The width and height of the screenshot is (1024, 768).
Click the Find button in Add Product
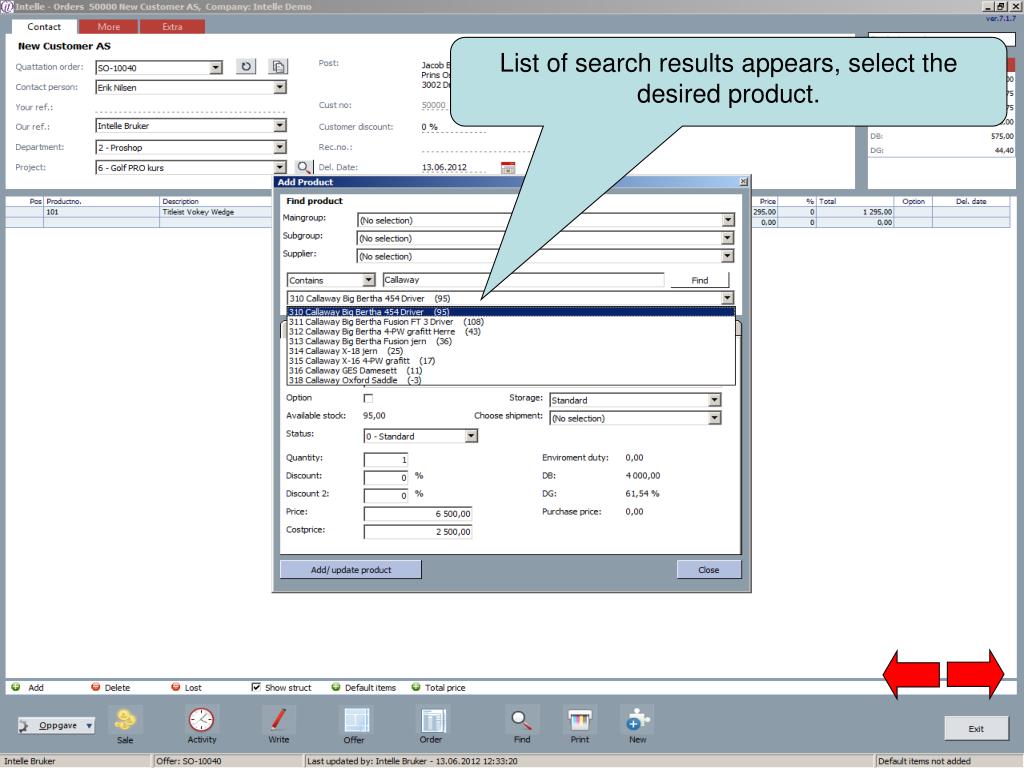pos(699,280)
